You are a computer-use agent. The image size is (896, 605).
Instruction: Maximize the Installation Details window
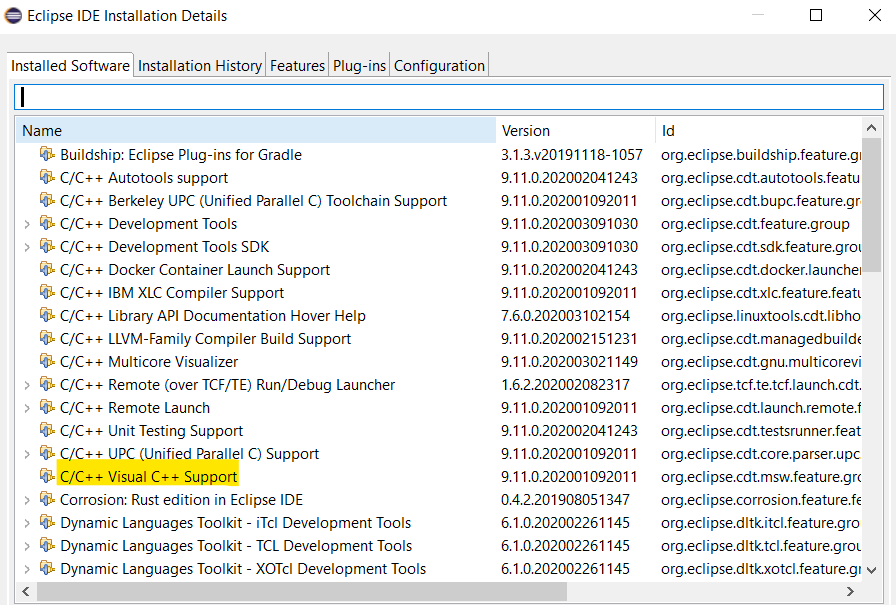pyautogui.click(x=816, y=15)
